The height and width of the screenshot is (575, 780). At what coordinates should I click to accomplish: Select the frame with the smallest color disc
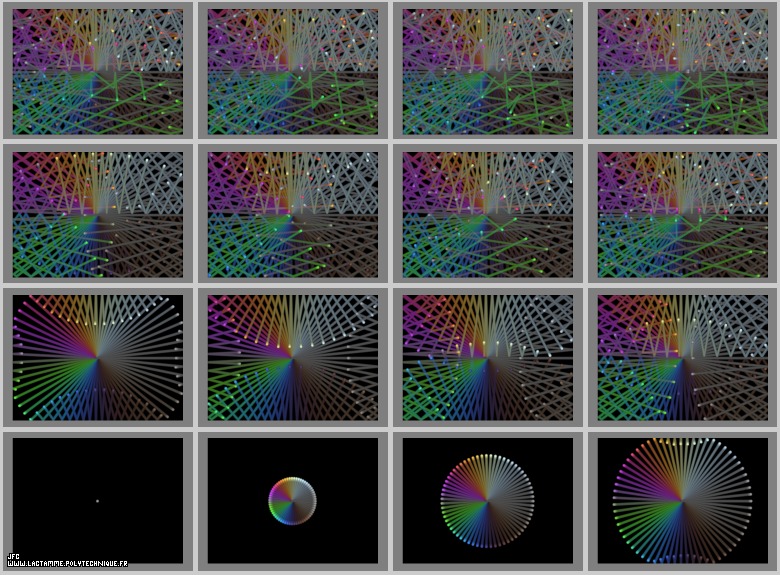tap(293, 499)
